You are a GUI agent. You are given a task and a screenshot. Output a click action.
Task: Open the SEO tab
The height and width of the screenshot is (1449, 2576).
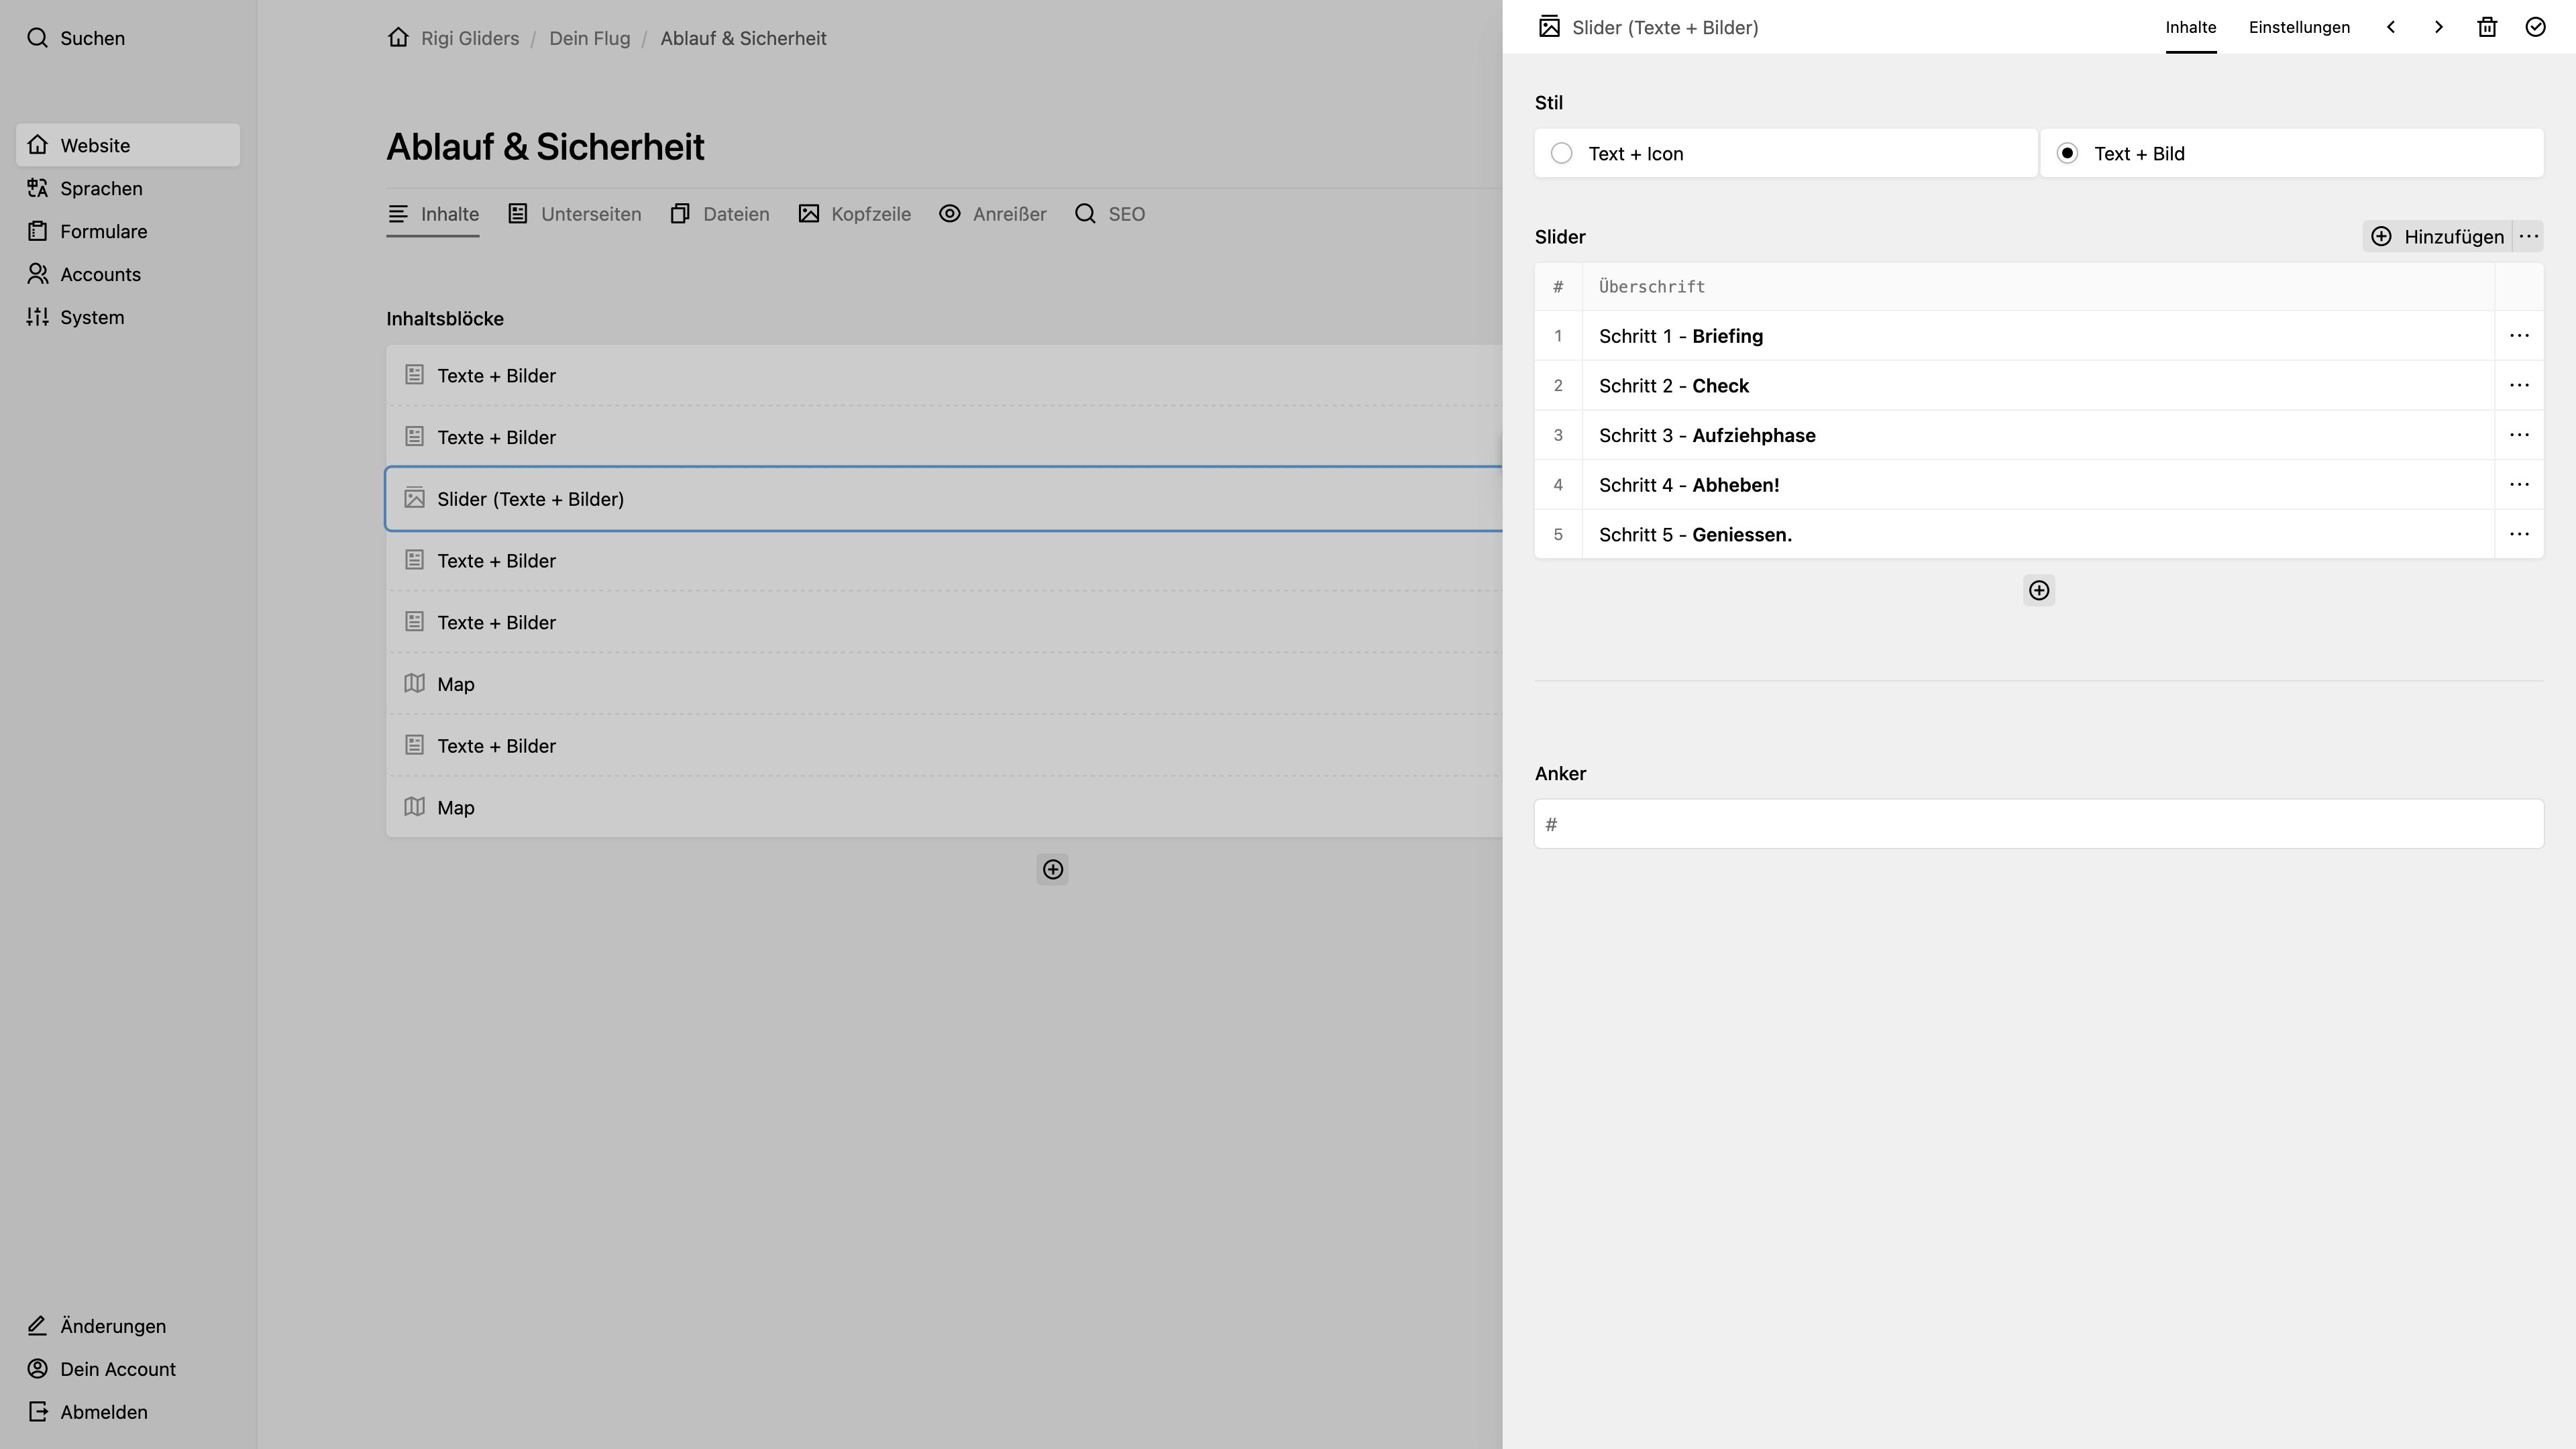tap(1110, 214)
